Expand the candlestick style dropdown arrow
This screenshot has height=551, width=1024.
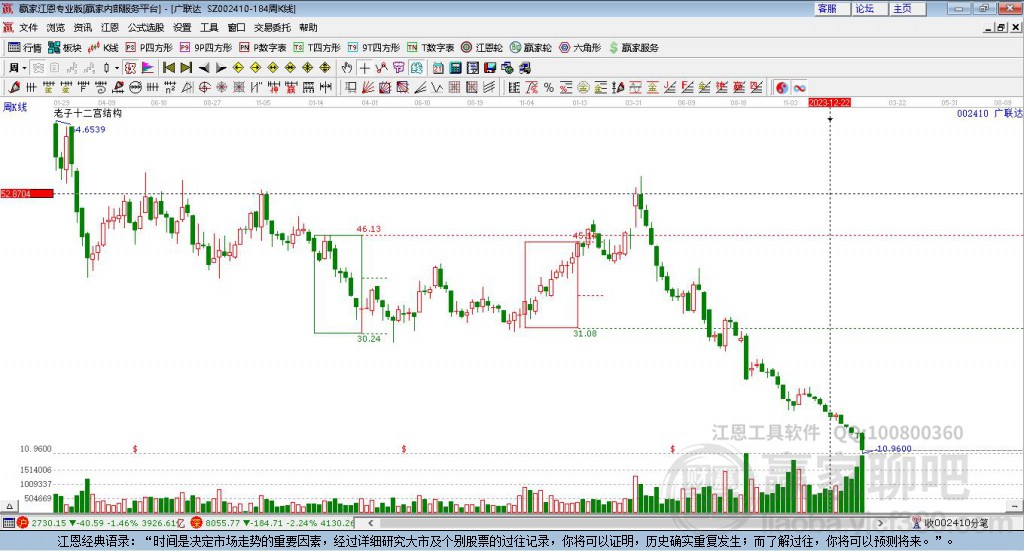117,68
